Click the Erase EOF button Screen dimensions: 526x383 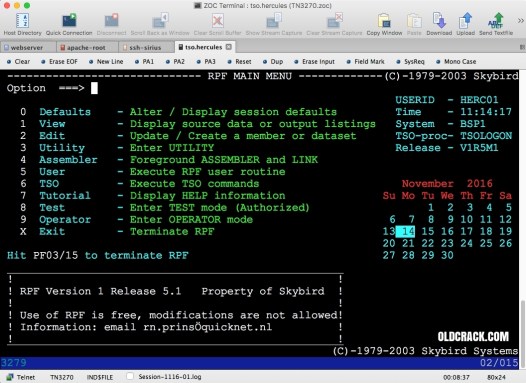coord(59,62)
